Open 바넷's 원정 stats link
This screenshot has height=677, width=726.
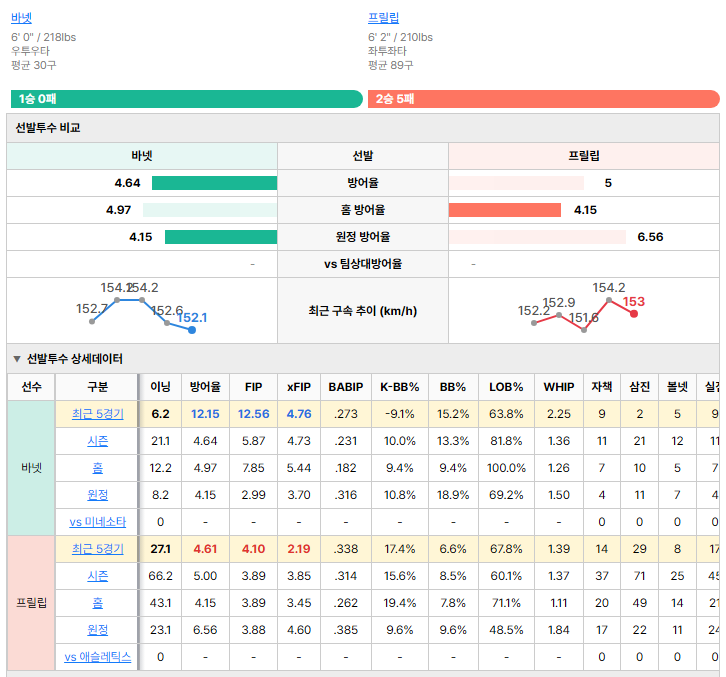point(98,495)
